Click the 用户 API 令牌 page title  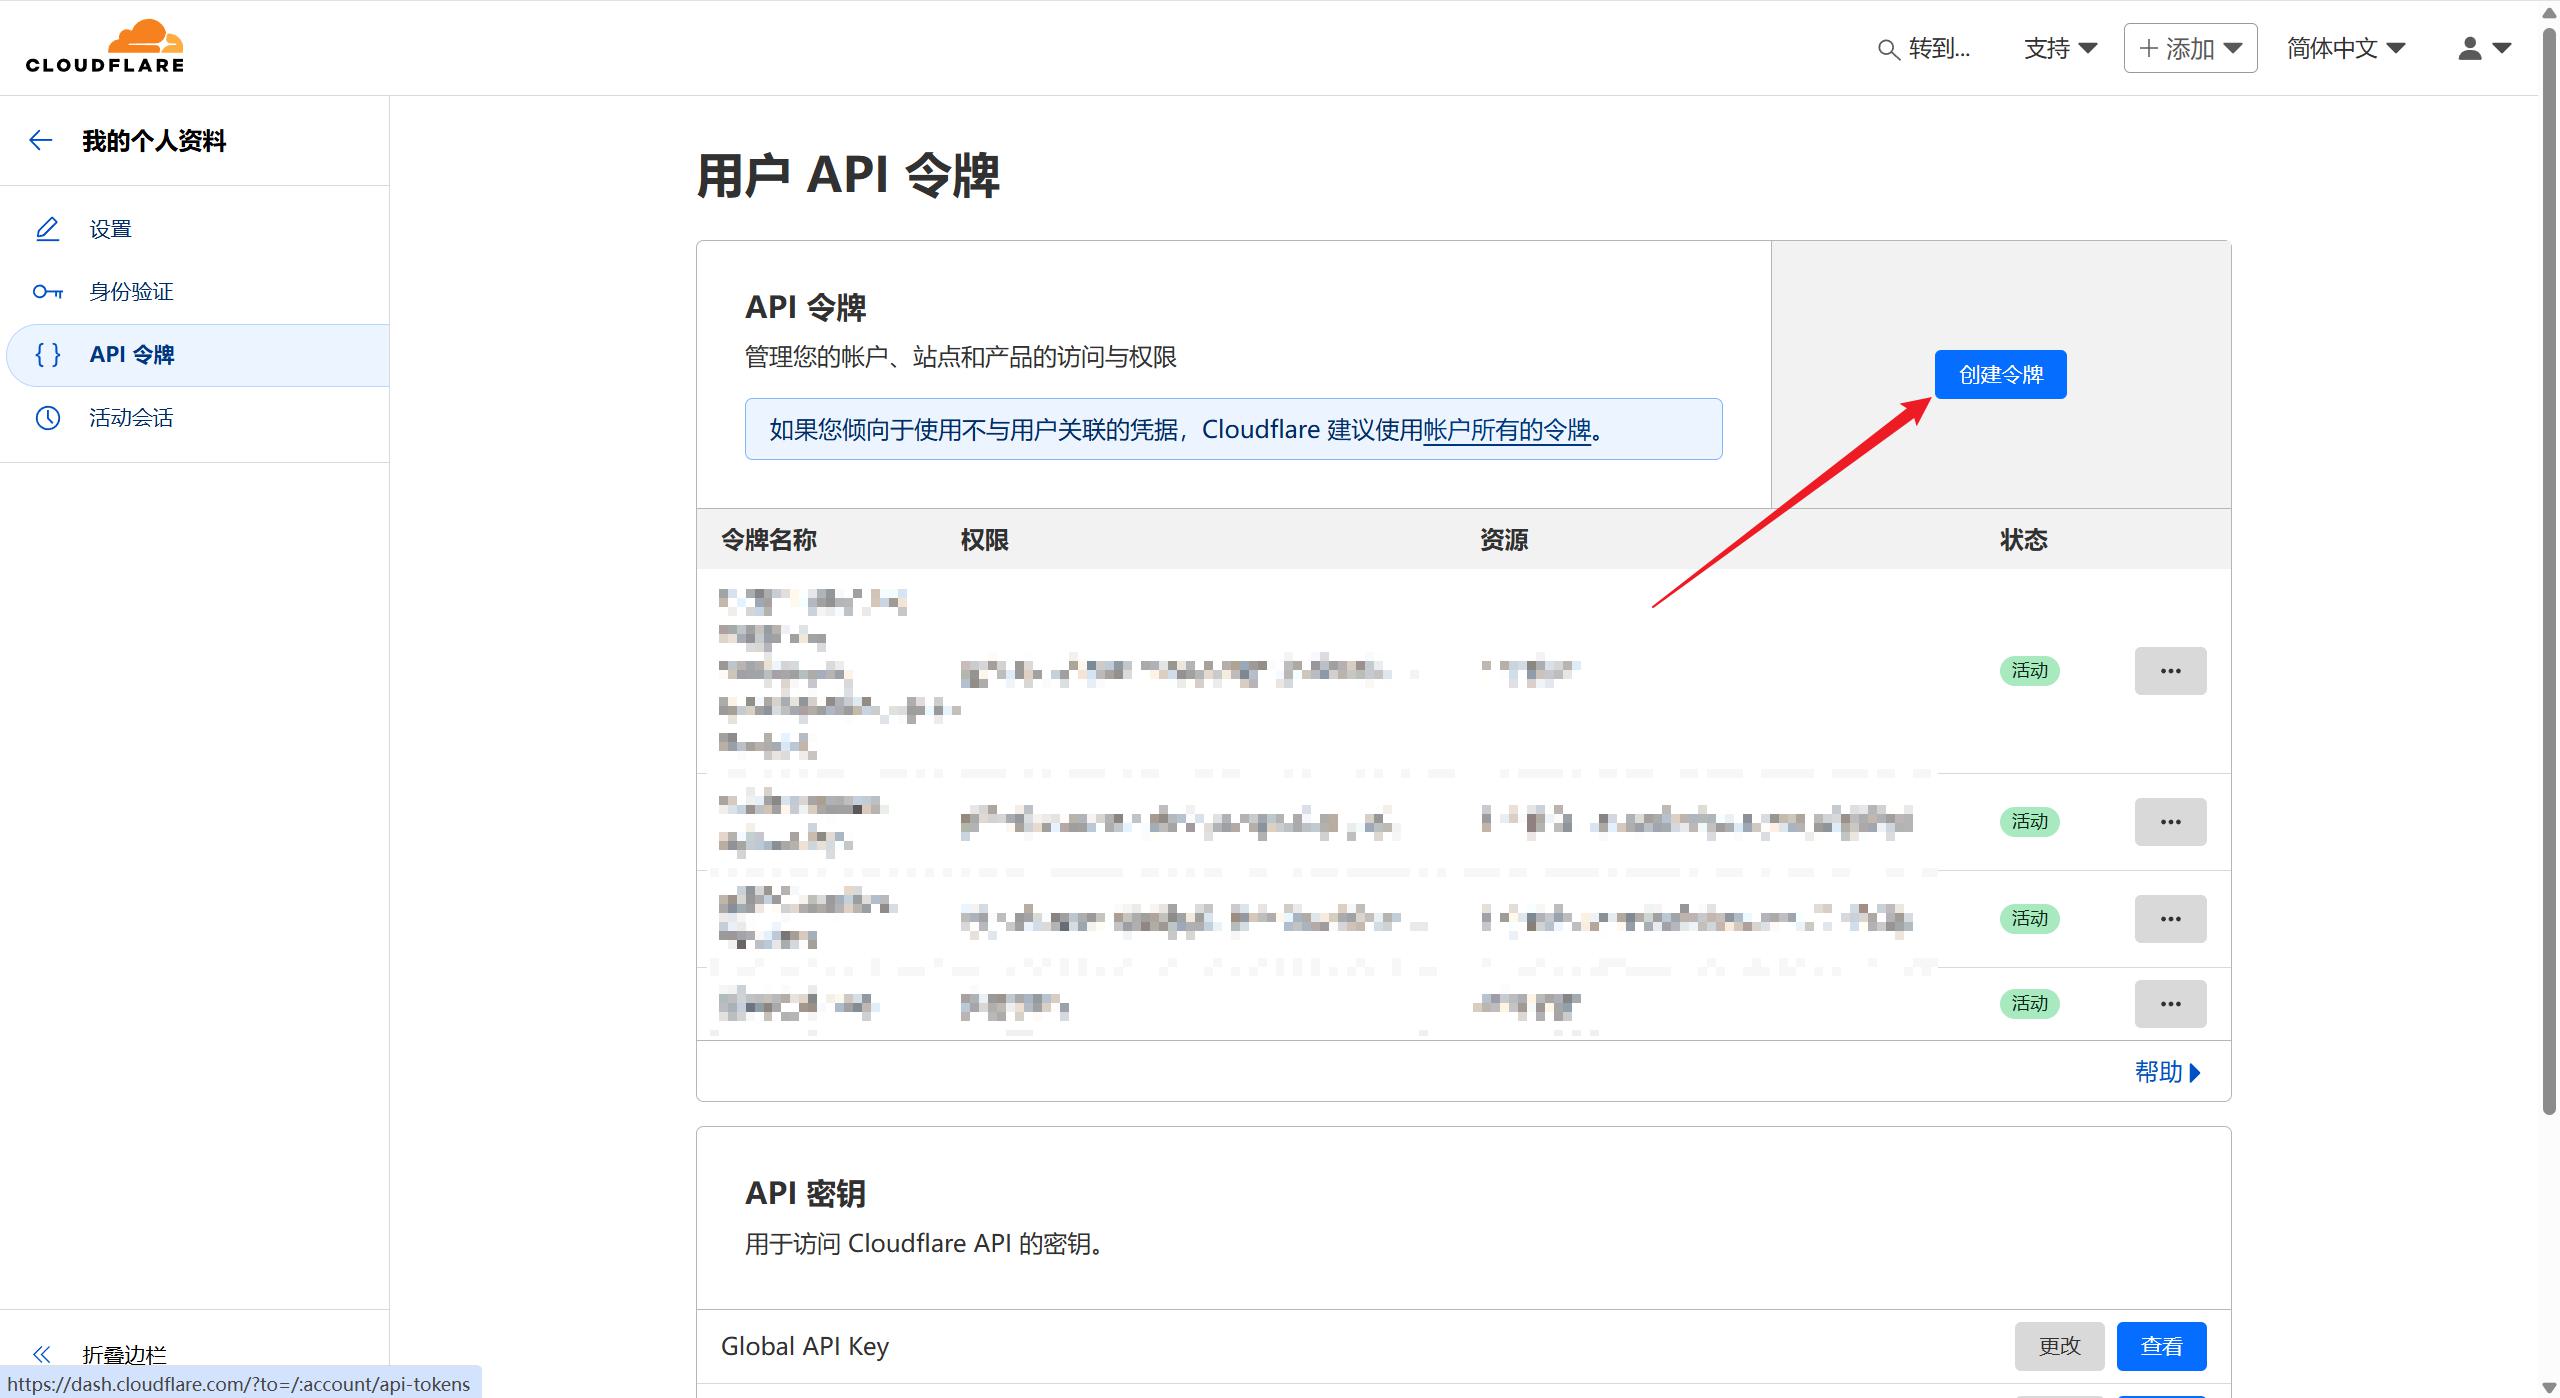tap(848, 175)
